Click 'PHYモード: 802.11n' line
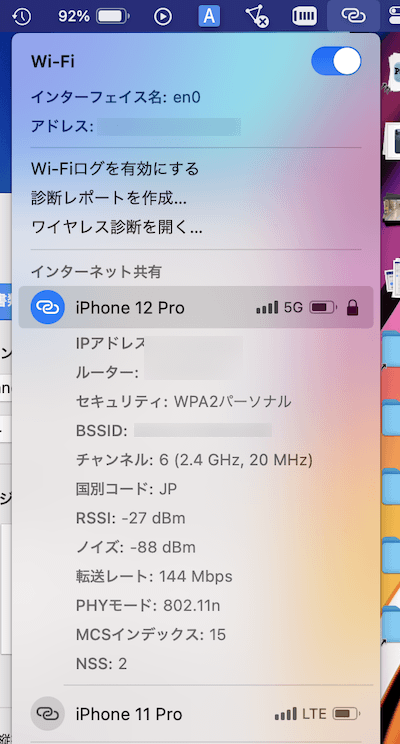 (x=148, y=605)
